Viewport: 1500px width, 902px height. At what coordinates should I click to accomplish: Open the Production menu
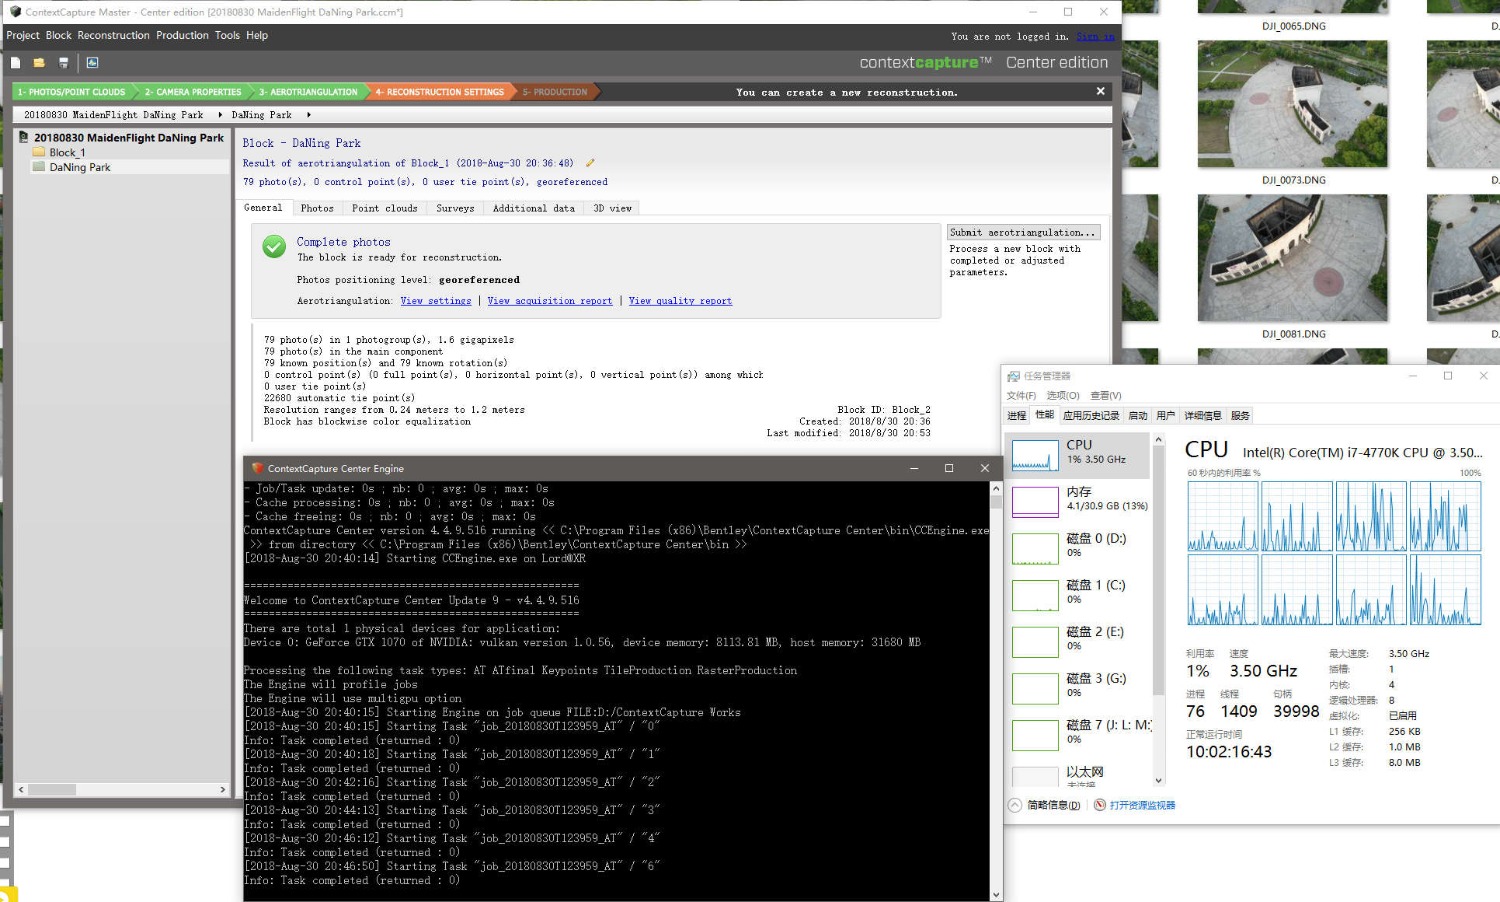182,35
